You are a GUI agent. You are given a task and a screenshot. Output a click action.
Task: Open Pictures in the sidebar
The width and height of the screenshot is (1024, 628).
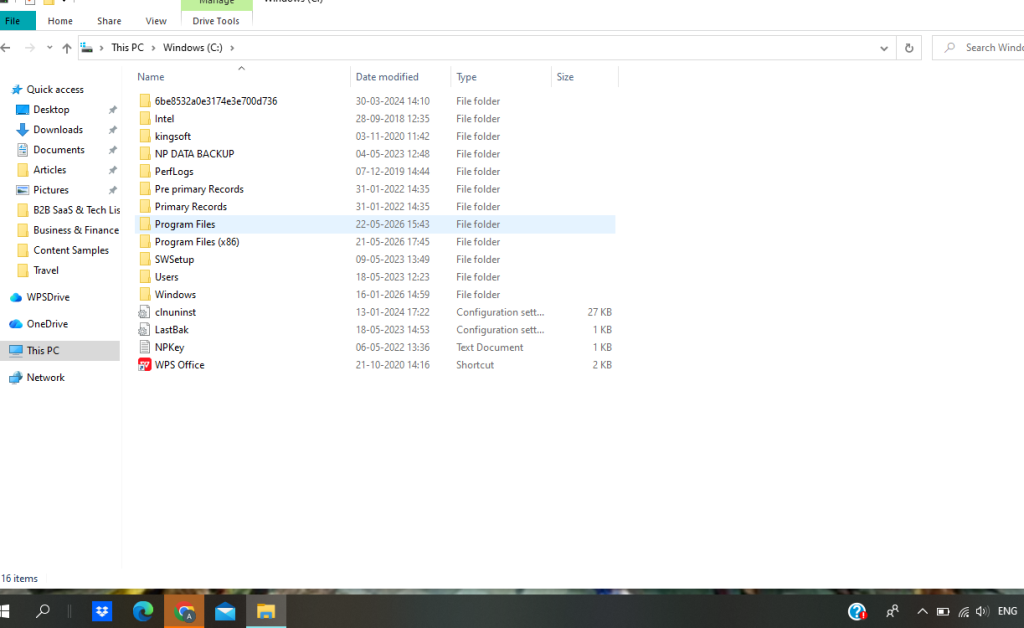[51, 190]
